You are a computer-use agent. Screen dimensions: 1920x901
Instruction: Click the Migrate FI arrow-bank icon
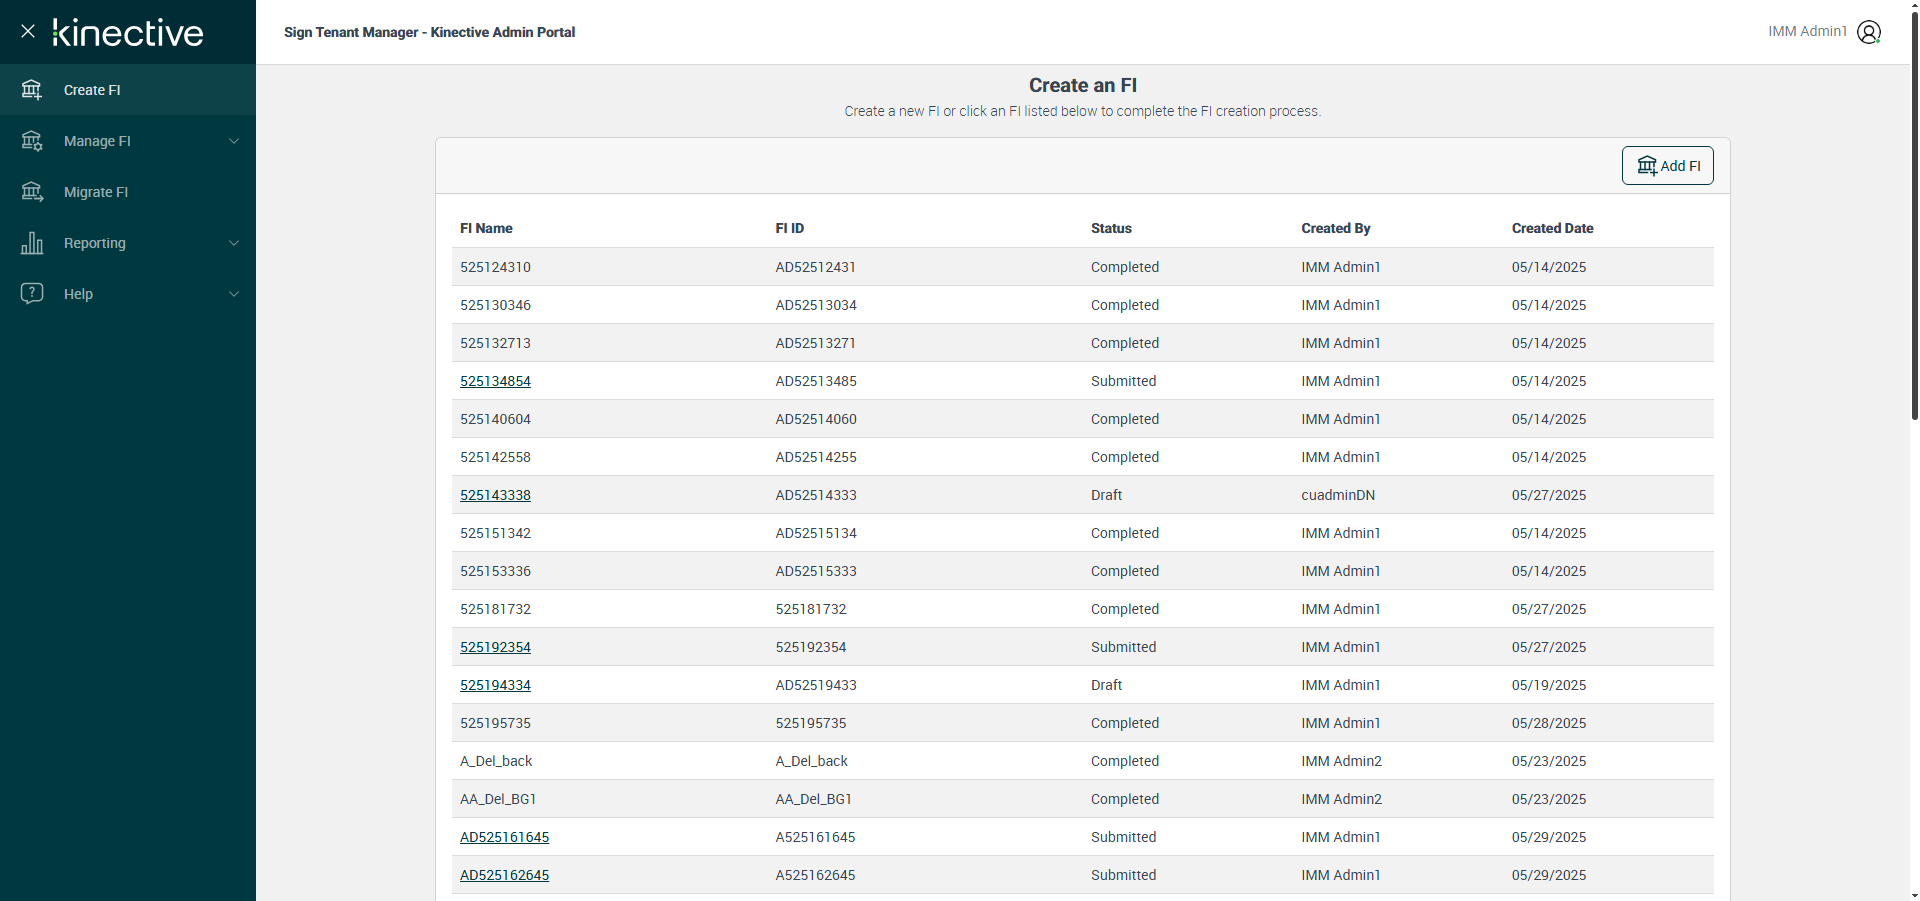[x=32, y=192]
